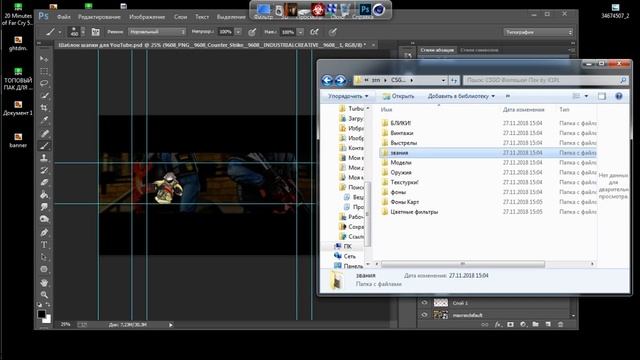Click the new layer icon in Layers panel
Image resolution: width=640 pixels, height=360 pixels.
pyautogui.click(x=548, y=324)
